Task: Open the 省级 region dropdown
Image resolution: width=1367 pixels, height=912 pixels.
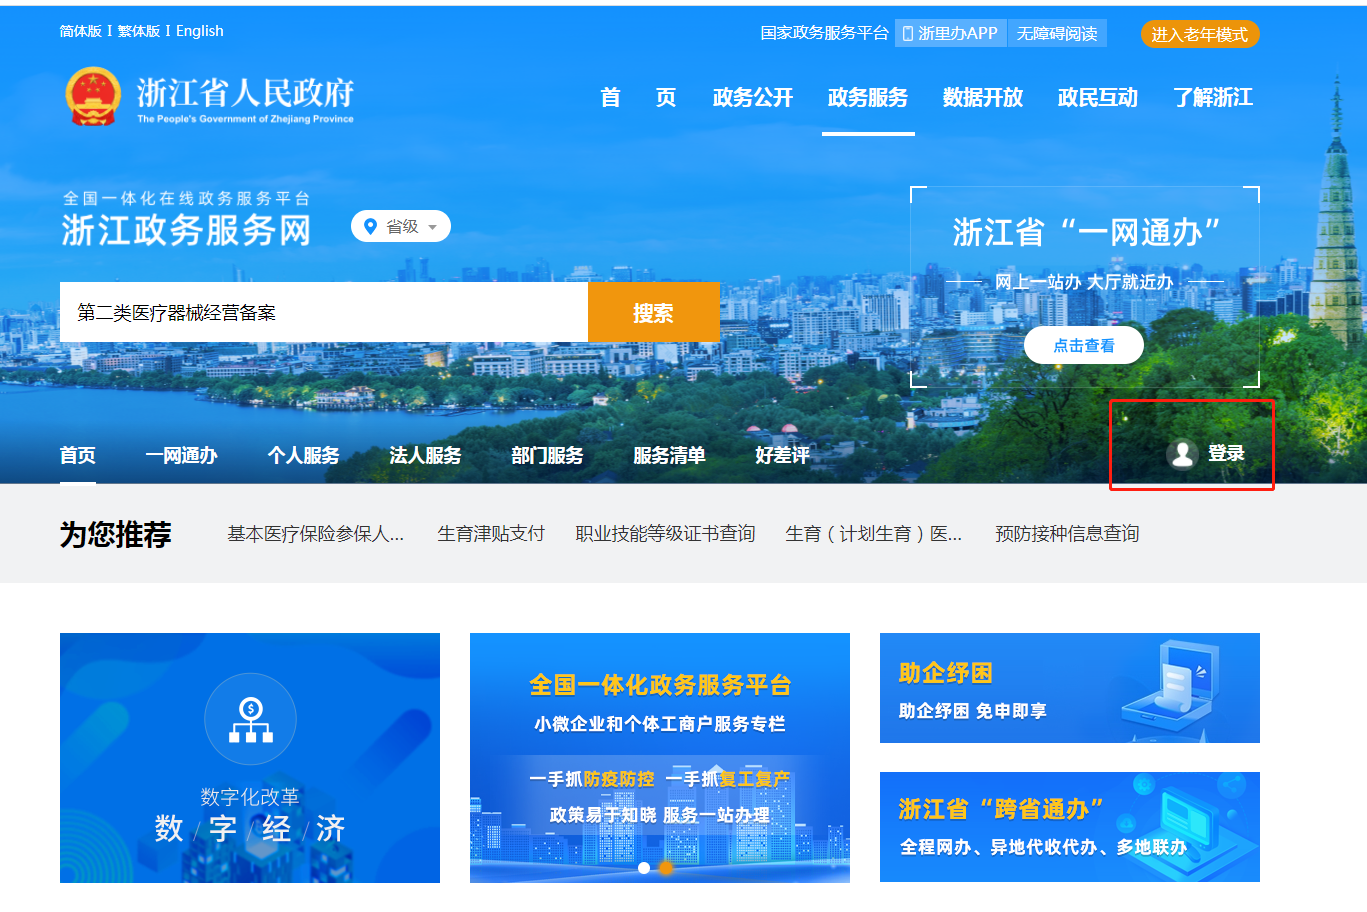Action: pos(401,227)
